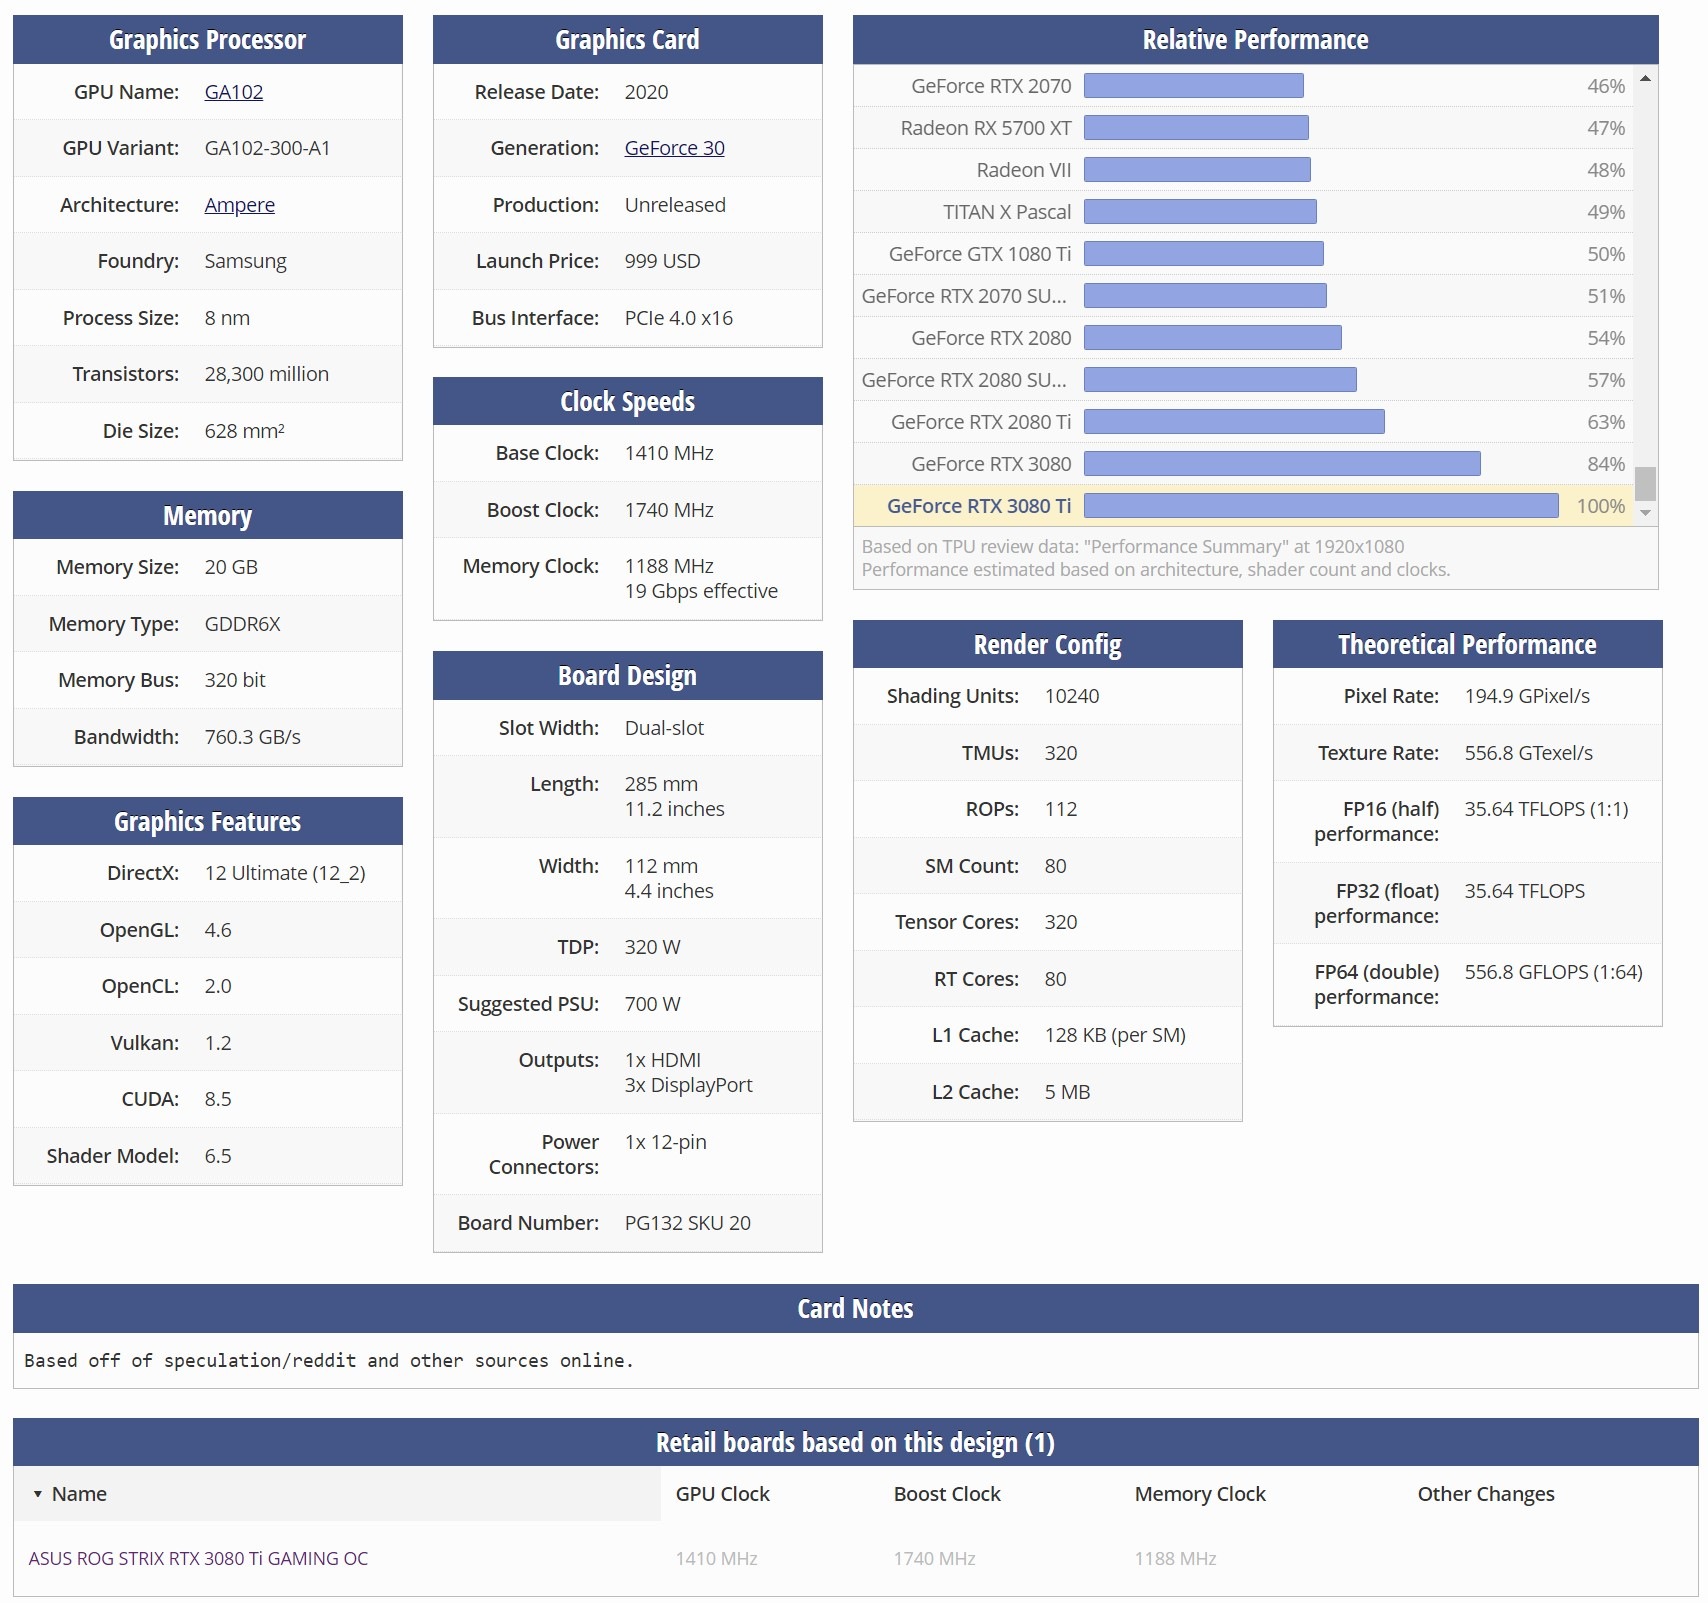Open the Ampere architecture link
This screenshot has height=1603, width=1708.
tap(239, 205)
